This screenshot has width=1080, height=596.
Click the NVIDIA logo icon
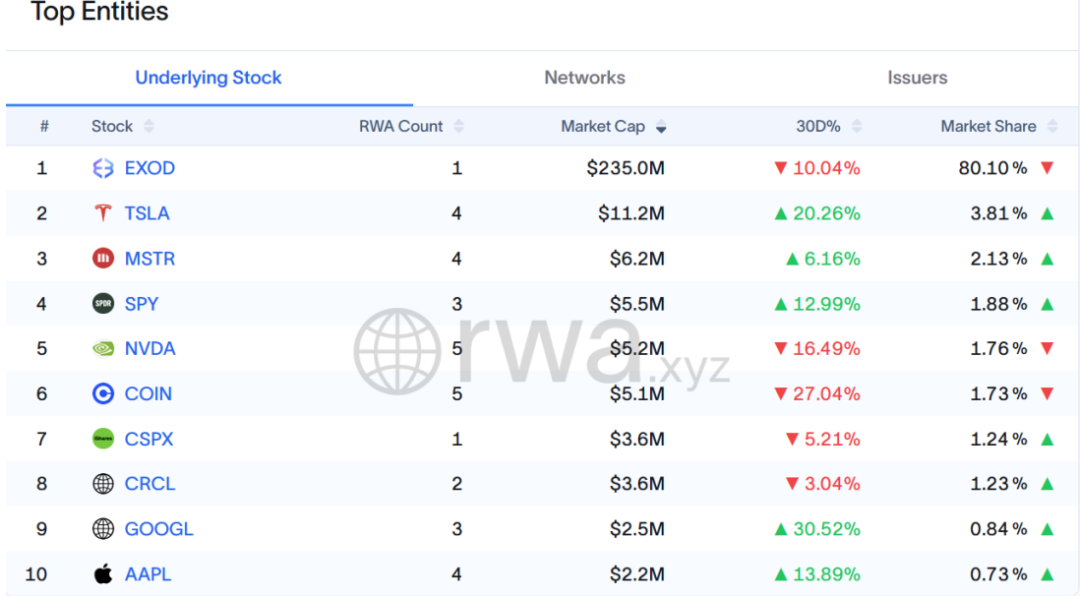point(103,348)
